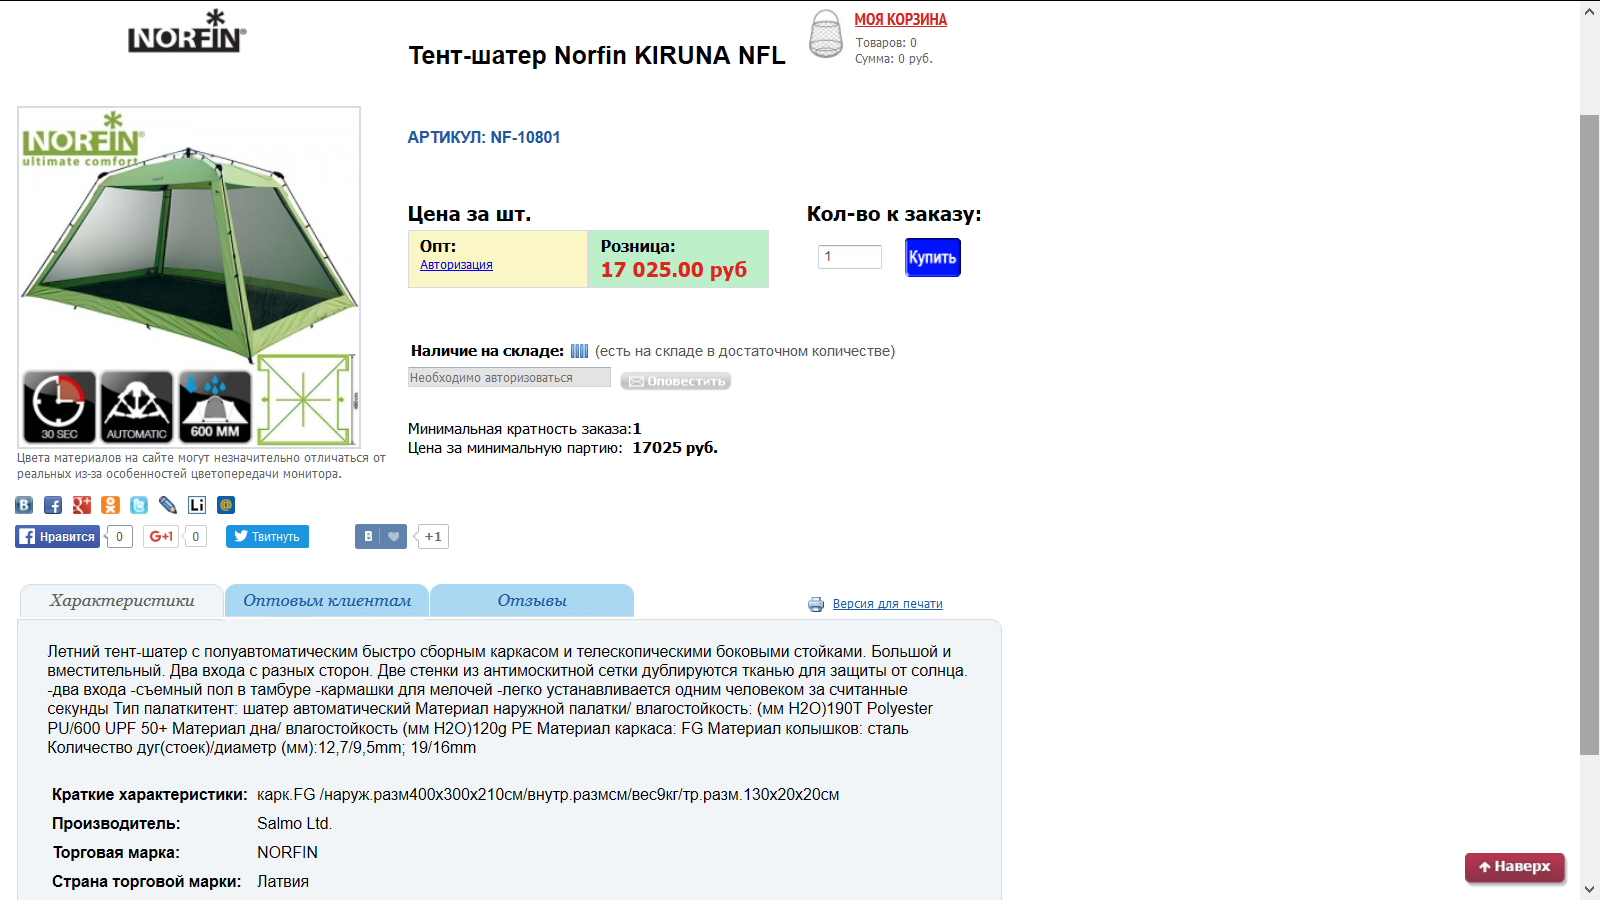Open Версия для печати link
The height and width of the screenshot is (900, 1600).
tap(888, 604)
